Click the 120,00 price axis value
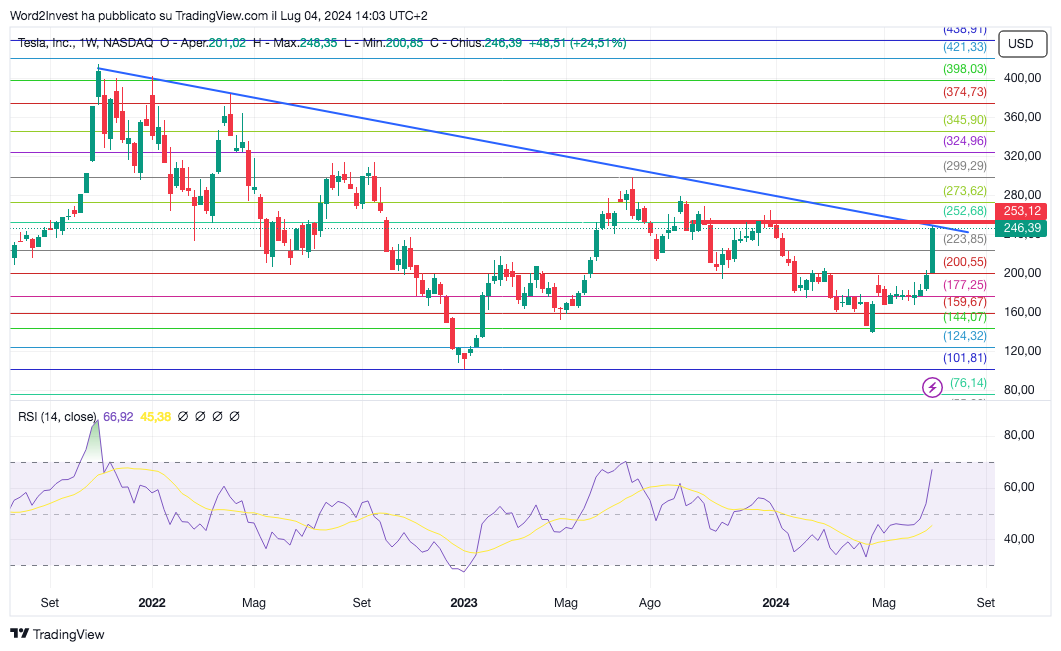The height and width of the screenshot is (651, 1061). coord(1022,351)
